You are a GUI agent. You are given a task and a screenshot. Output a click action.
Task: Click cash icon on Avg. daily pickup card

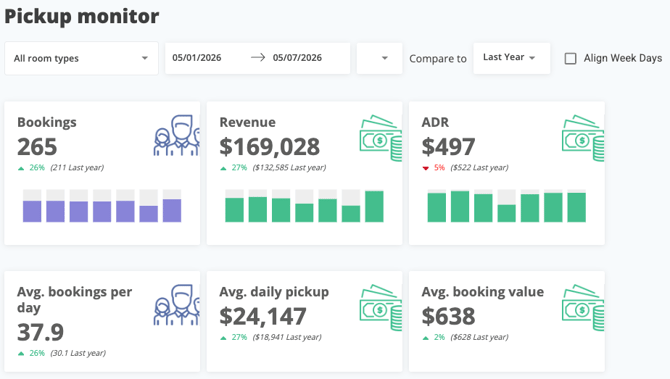(x=381, y=308)
